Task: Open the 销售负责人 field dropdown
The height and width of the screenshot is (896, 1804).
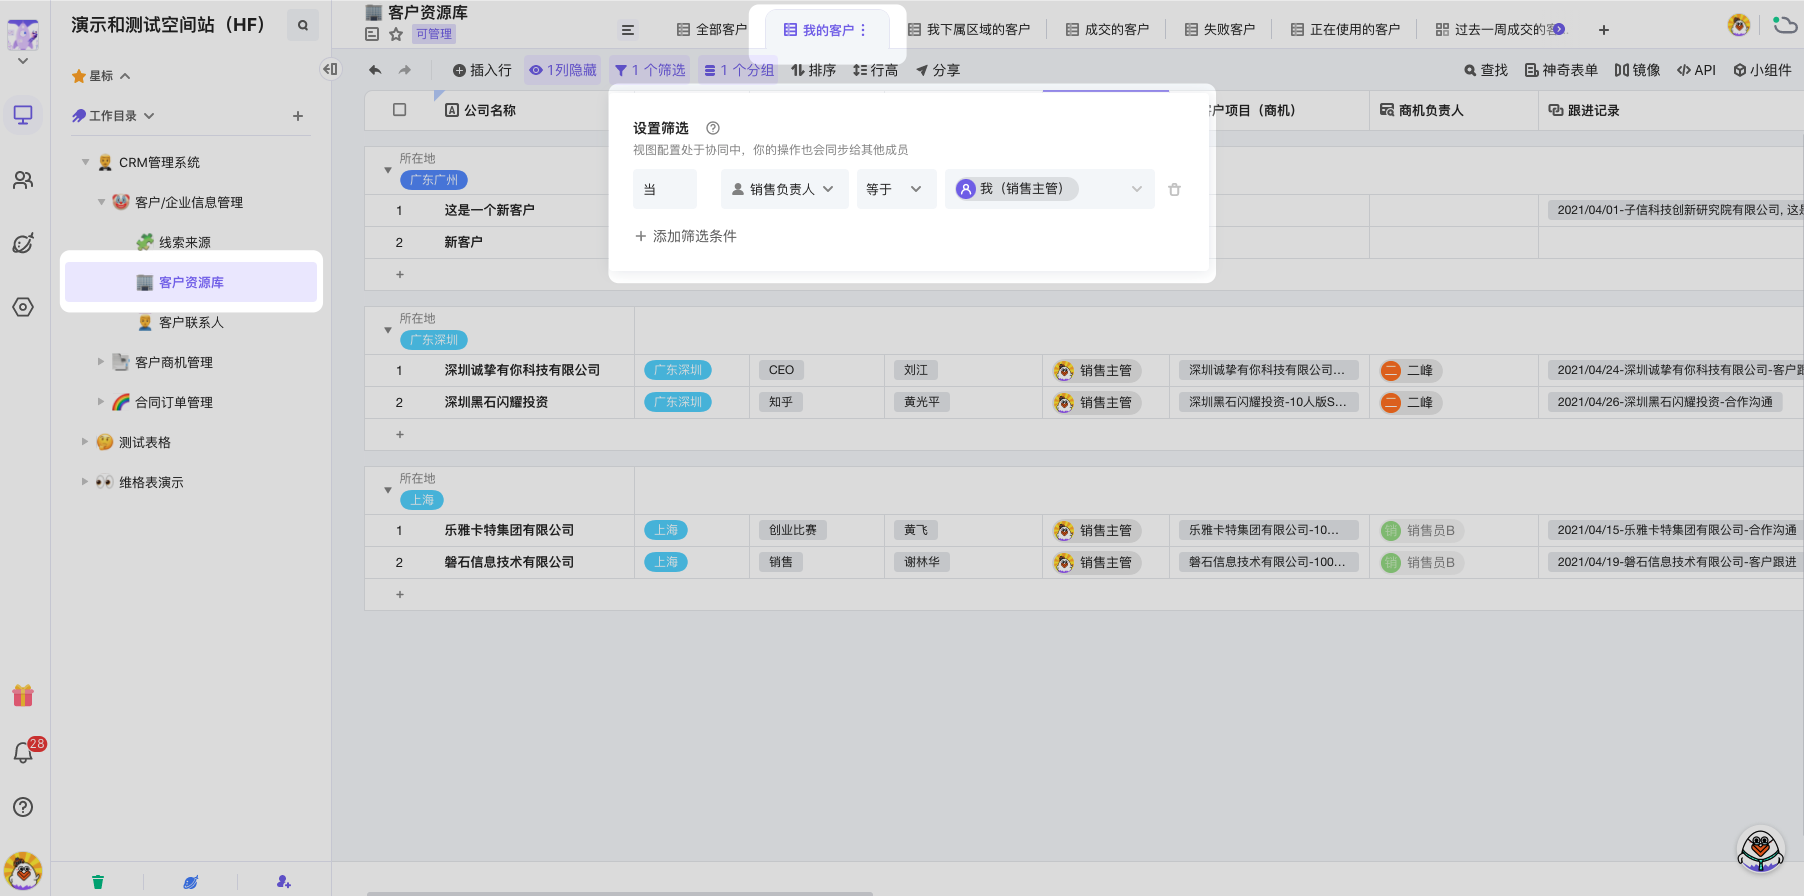Action: click(x=784, y=189)
